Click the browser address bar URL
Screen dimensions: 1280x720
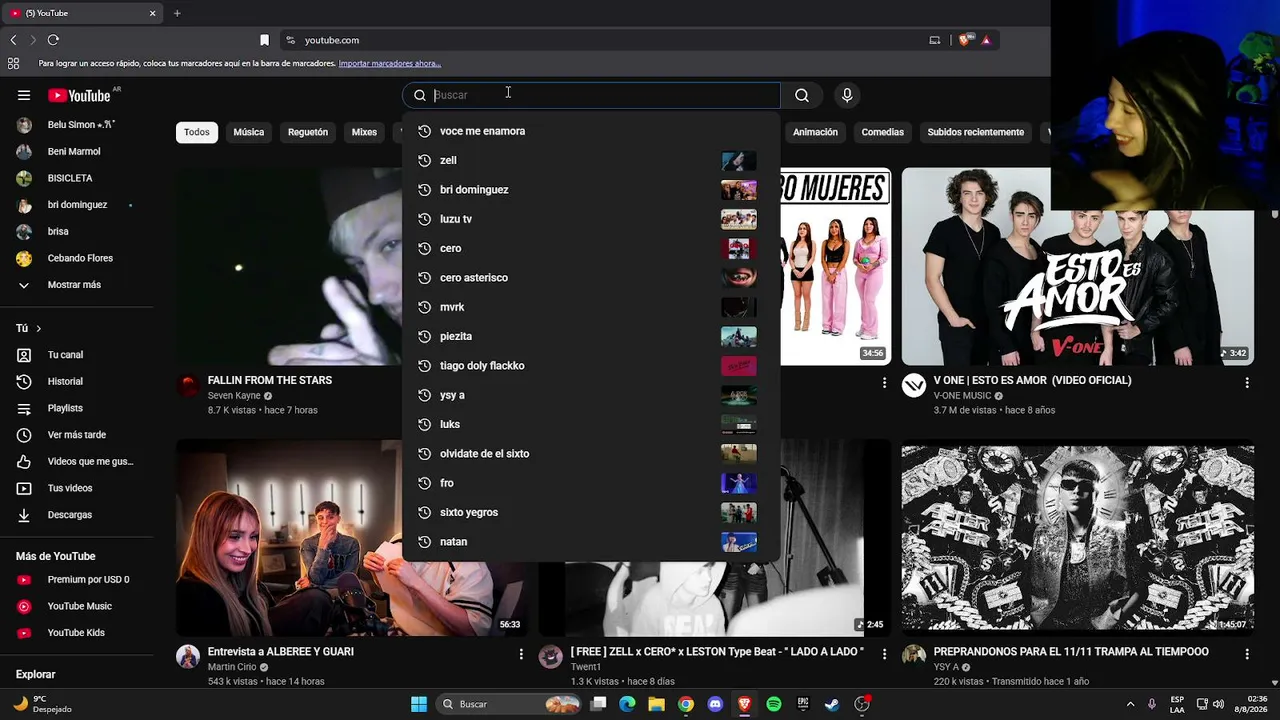pos(332,40)
